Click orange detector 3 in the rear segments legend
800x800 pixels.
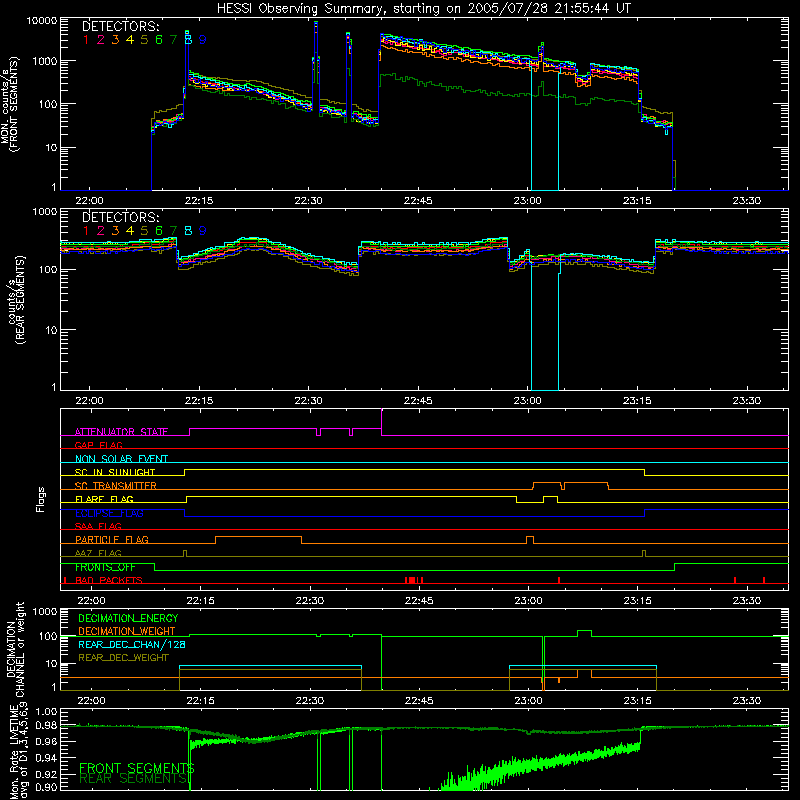(115, 231)
